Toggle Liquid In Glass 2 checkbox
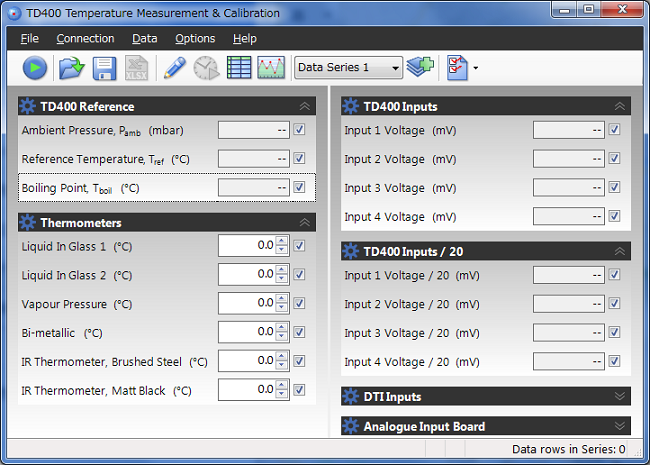650x465 pixels. tap(299, 274)
